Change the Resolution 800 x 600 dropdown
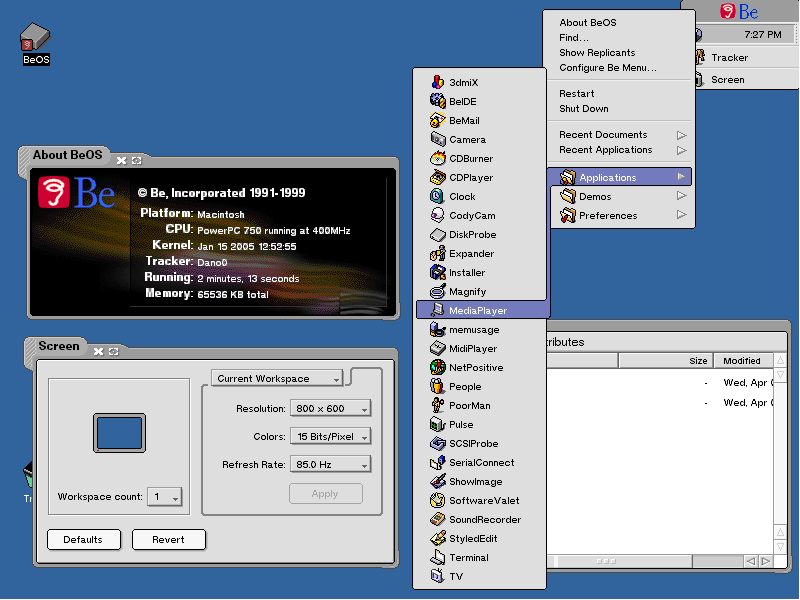 click(x=331, y=408)
